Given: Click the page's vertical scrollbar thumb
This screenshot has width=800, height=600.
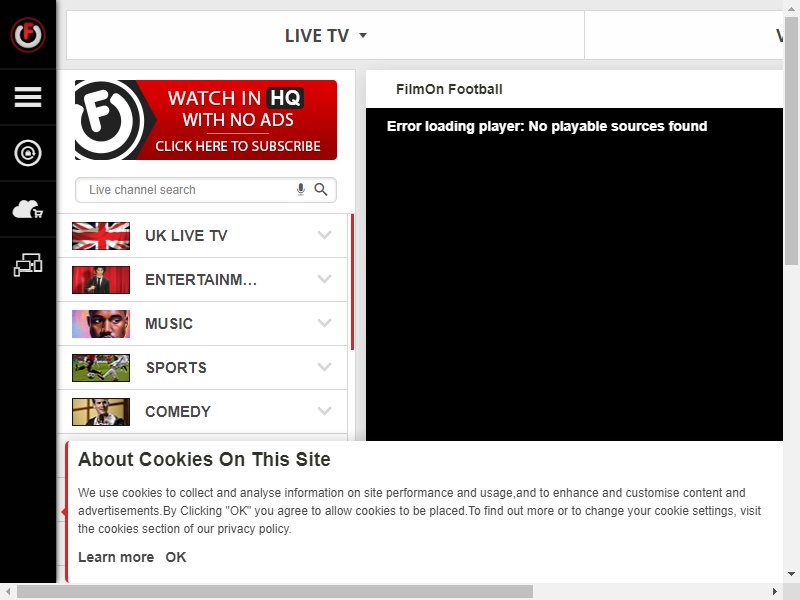Looking at the screenshot, I should [791, 140].
